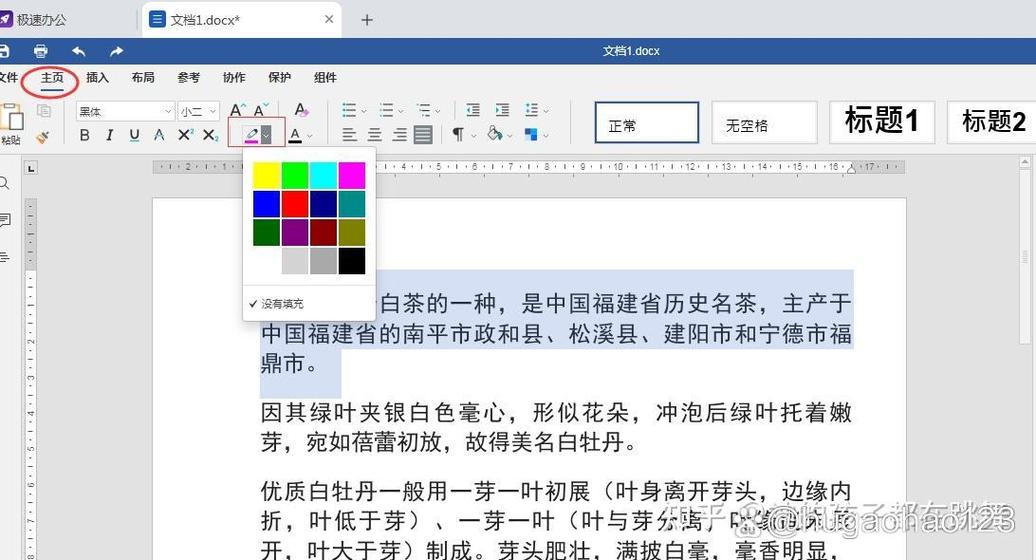
Task: Apply the 标题1 Heading 1 style
Action: point(882,123)
